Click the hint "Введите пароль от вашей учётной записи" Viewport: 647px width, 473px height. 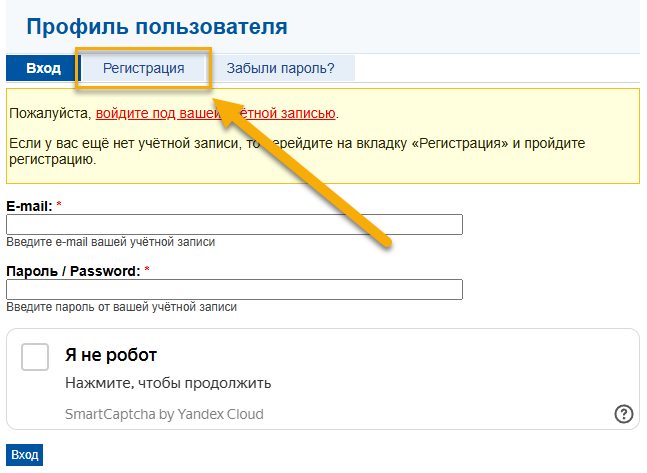point(121,307)
